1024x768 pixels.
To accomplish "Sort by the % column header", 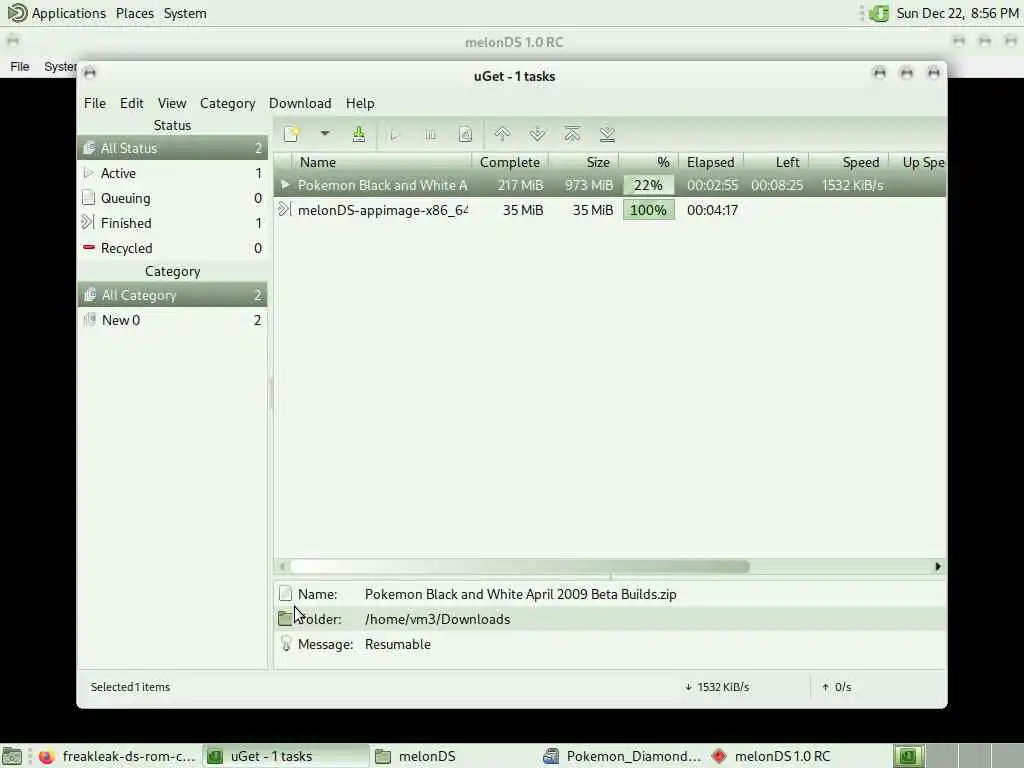I will pyautogui.click(x=648, y=162).
